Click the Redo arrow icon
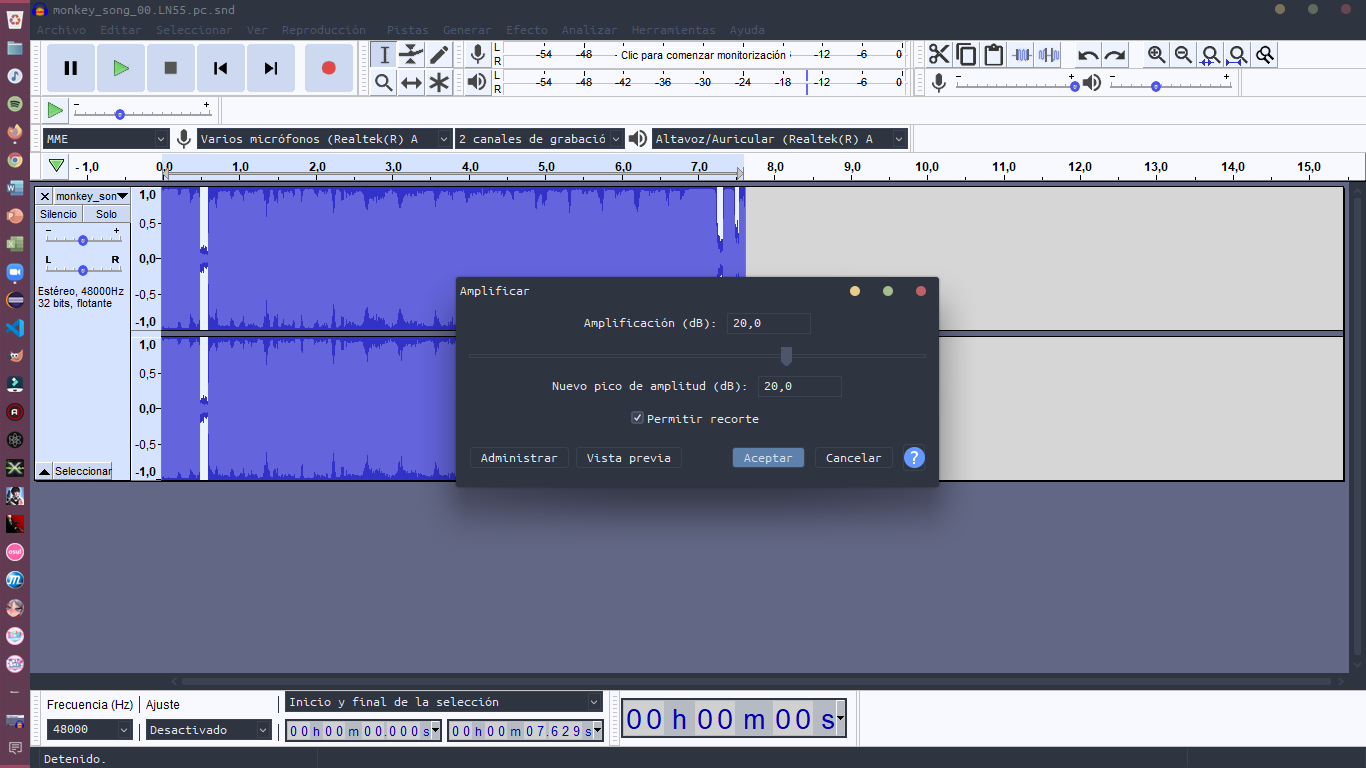 pos(1115,54)
